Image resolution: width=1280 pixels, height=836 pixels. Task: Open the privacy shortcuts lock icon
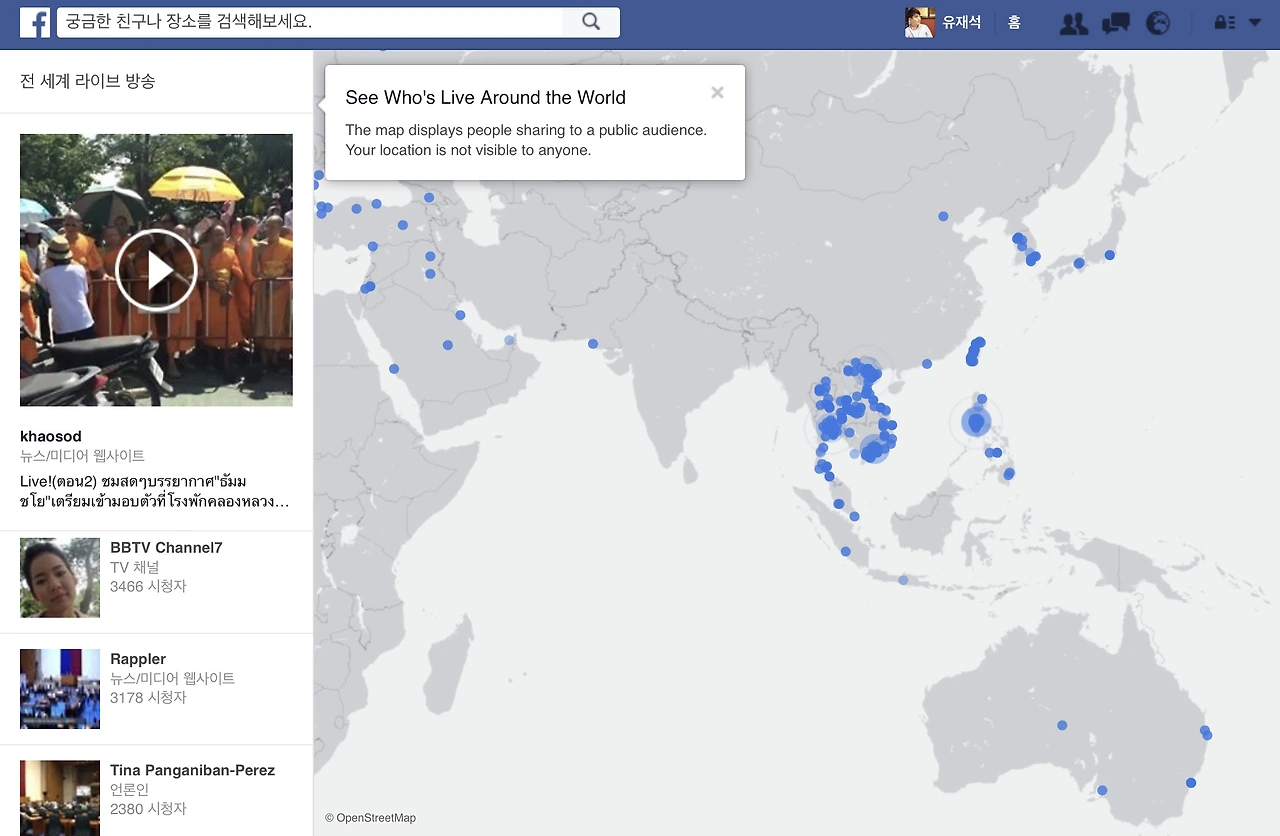[x=1223, y=22]
